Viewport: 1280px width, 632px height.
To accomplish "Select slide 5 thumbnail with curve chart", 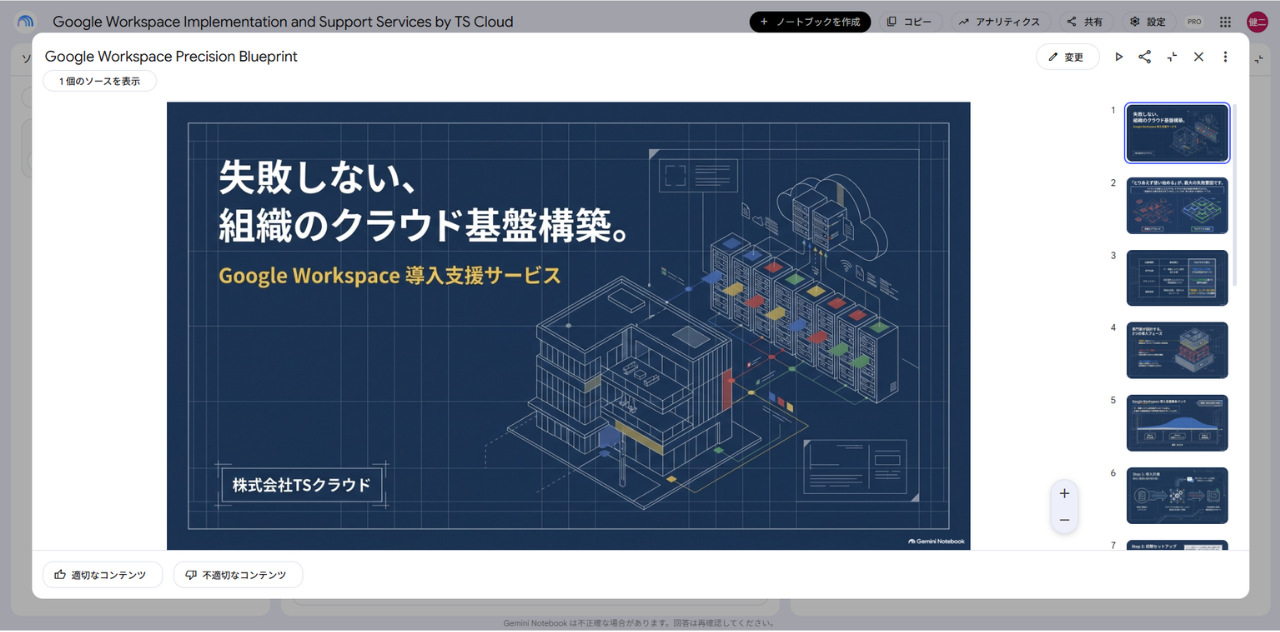I will (1177, 423).
